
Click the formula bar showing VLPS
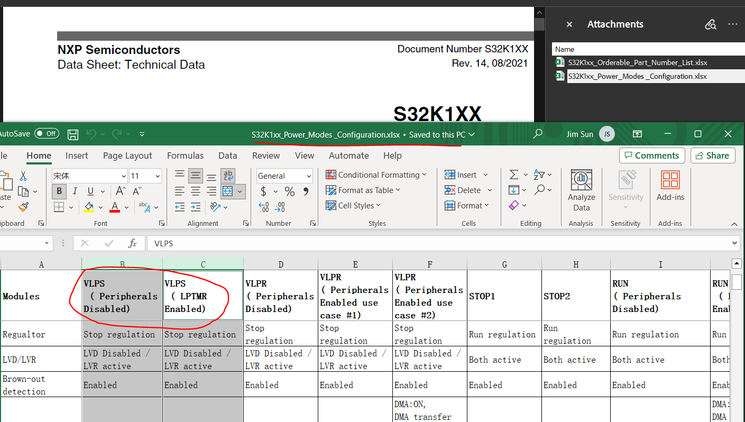[x=442, y=243]
